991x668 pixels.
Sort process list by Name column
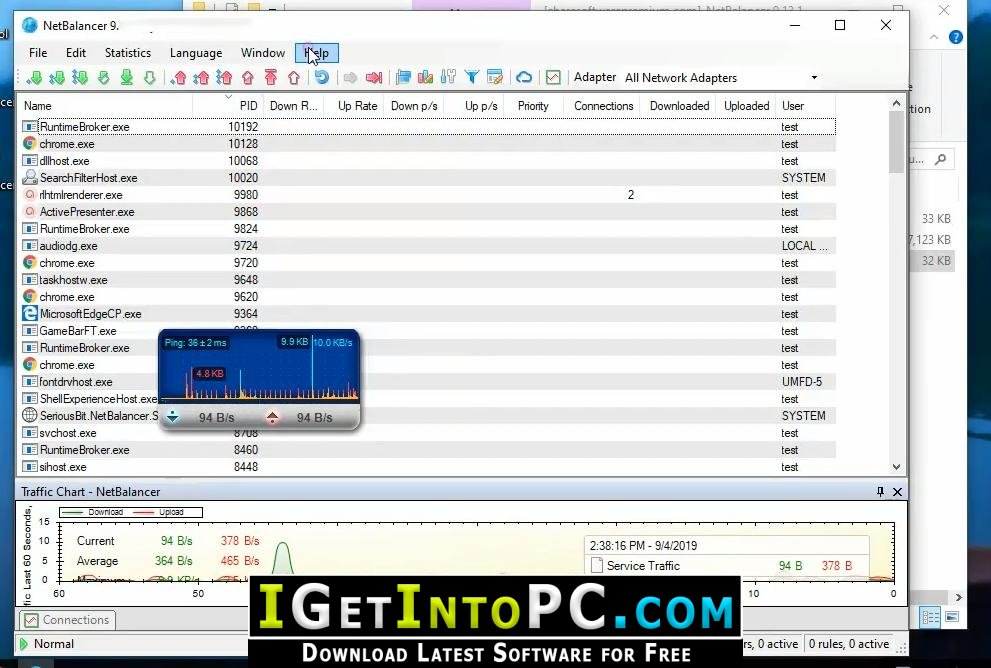click(x=106, y=106)
